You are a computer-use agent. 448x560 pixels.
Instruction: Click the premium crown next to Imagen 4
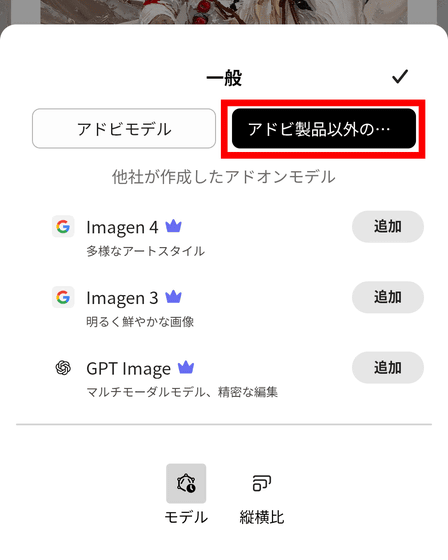point(174,226)
